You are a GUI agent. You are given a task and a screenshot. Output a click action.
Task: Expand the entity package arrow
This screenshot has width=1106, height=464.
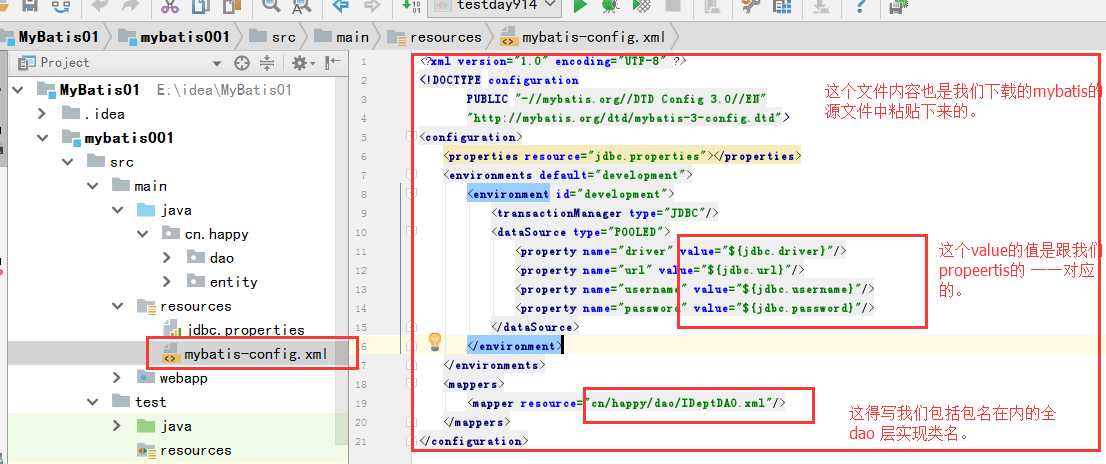point(167,282)
